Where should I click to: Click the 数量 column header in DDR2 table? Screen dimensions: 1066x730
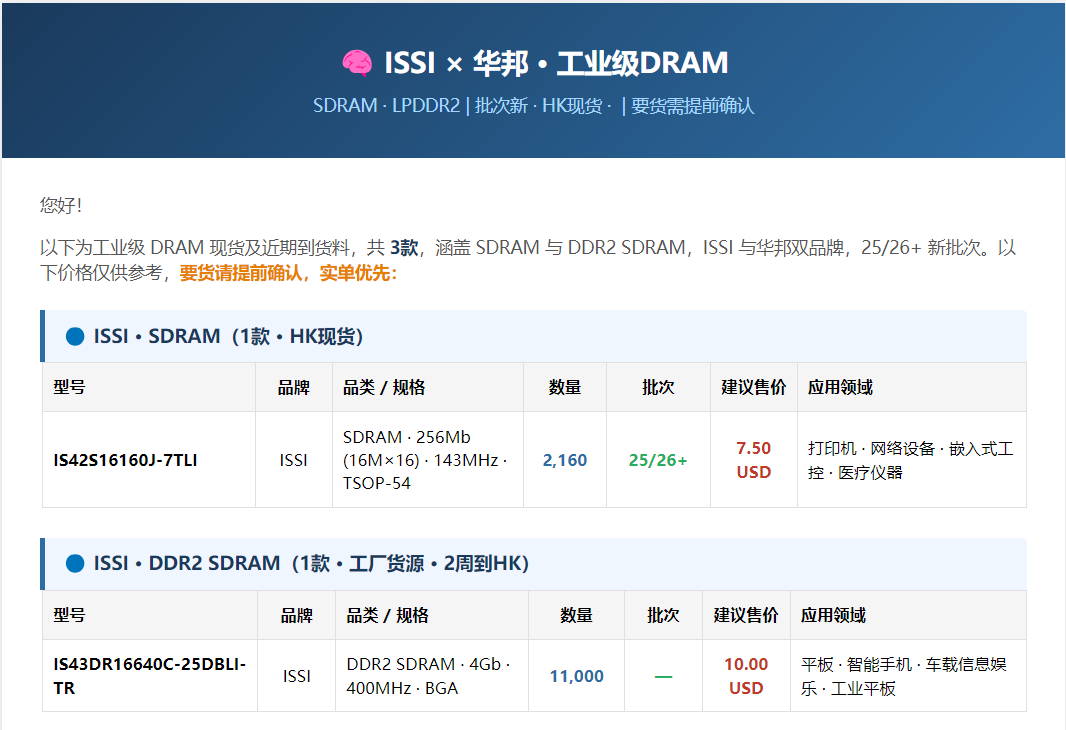pos(577,615)
